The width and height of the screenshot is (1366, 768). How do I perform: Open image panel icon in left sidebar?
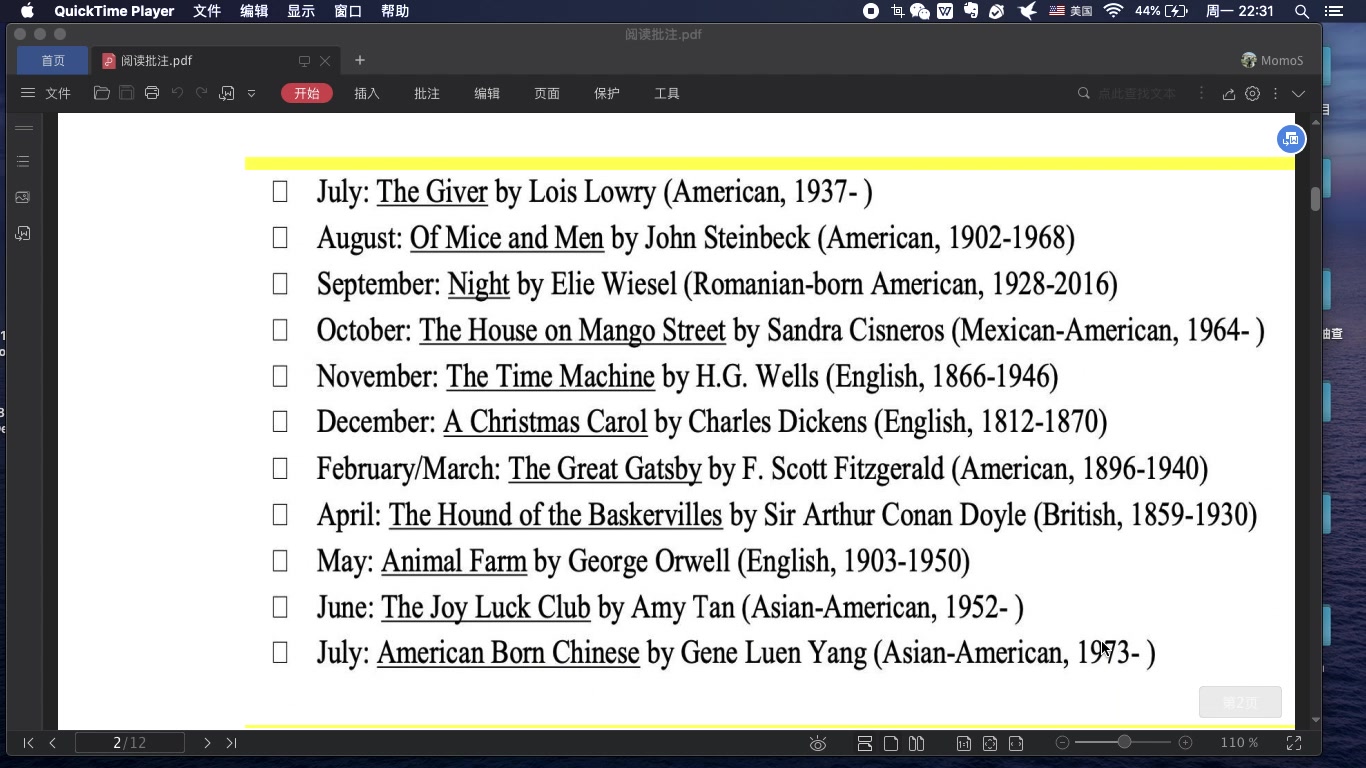click(x=23, y=197)
